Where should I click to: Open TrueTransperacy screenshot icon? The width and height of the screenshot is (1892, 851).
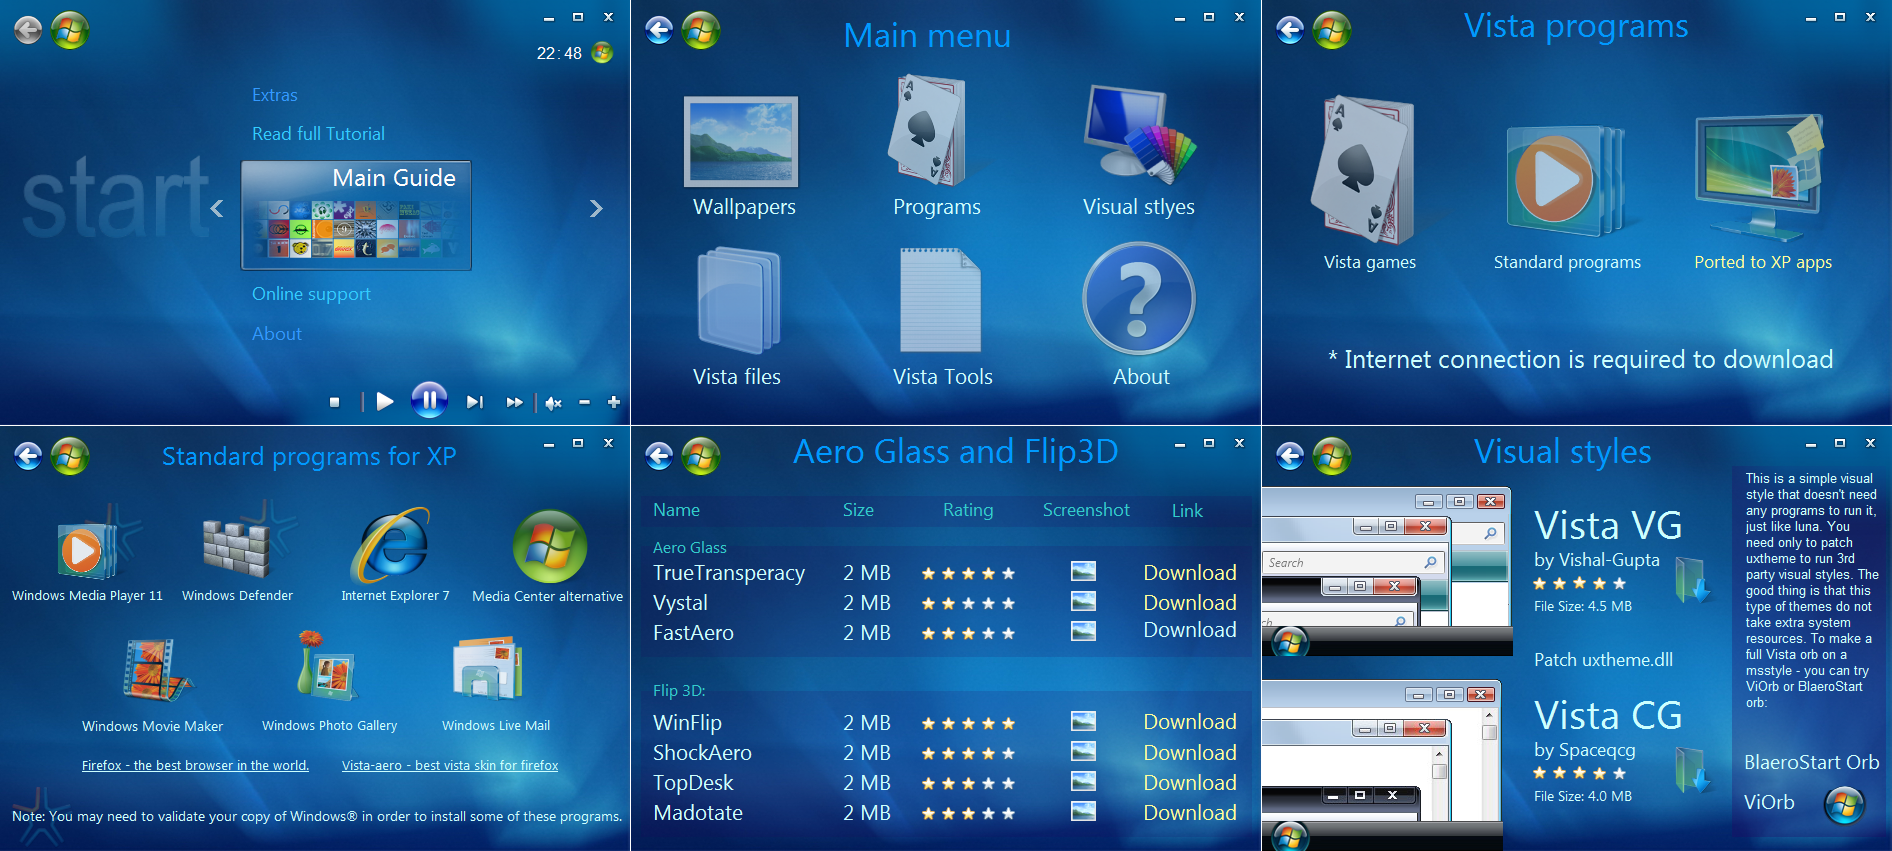1083,571
